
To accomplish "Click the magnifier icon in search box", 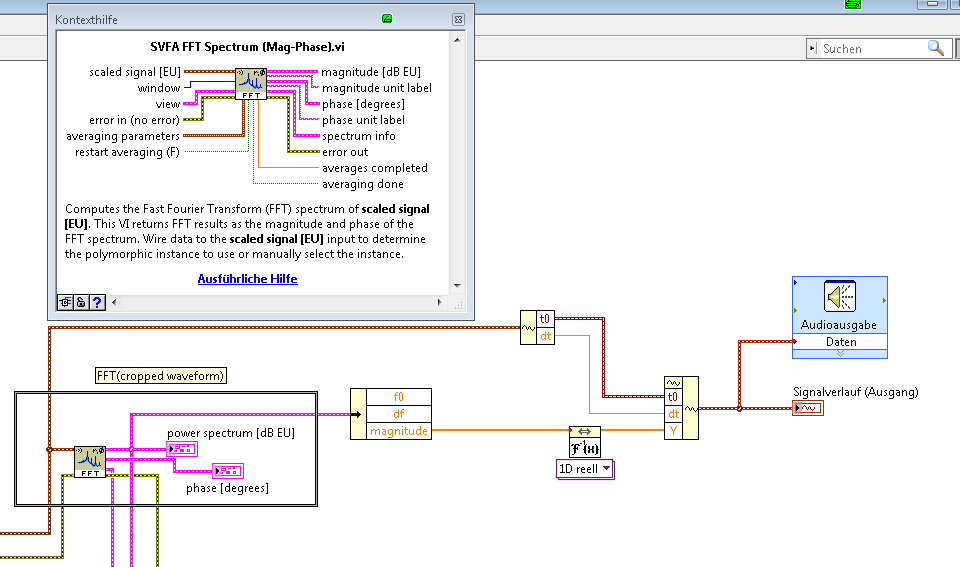I will [936, 48].
